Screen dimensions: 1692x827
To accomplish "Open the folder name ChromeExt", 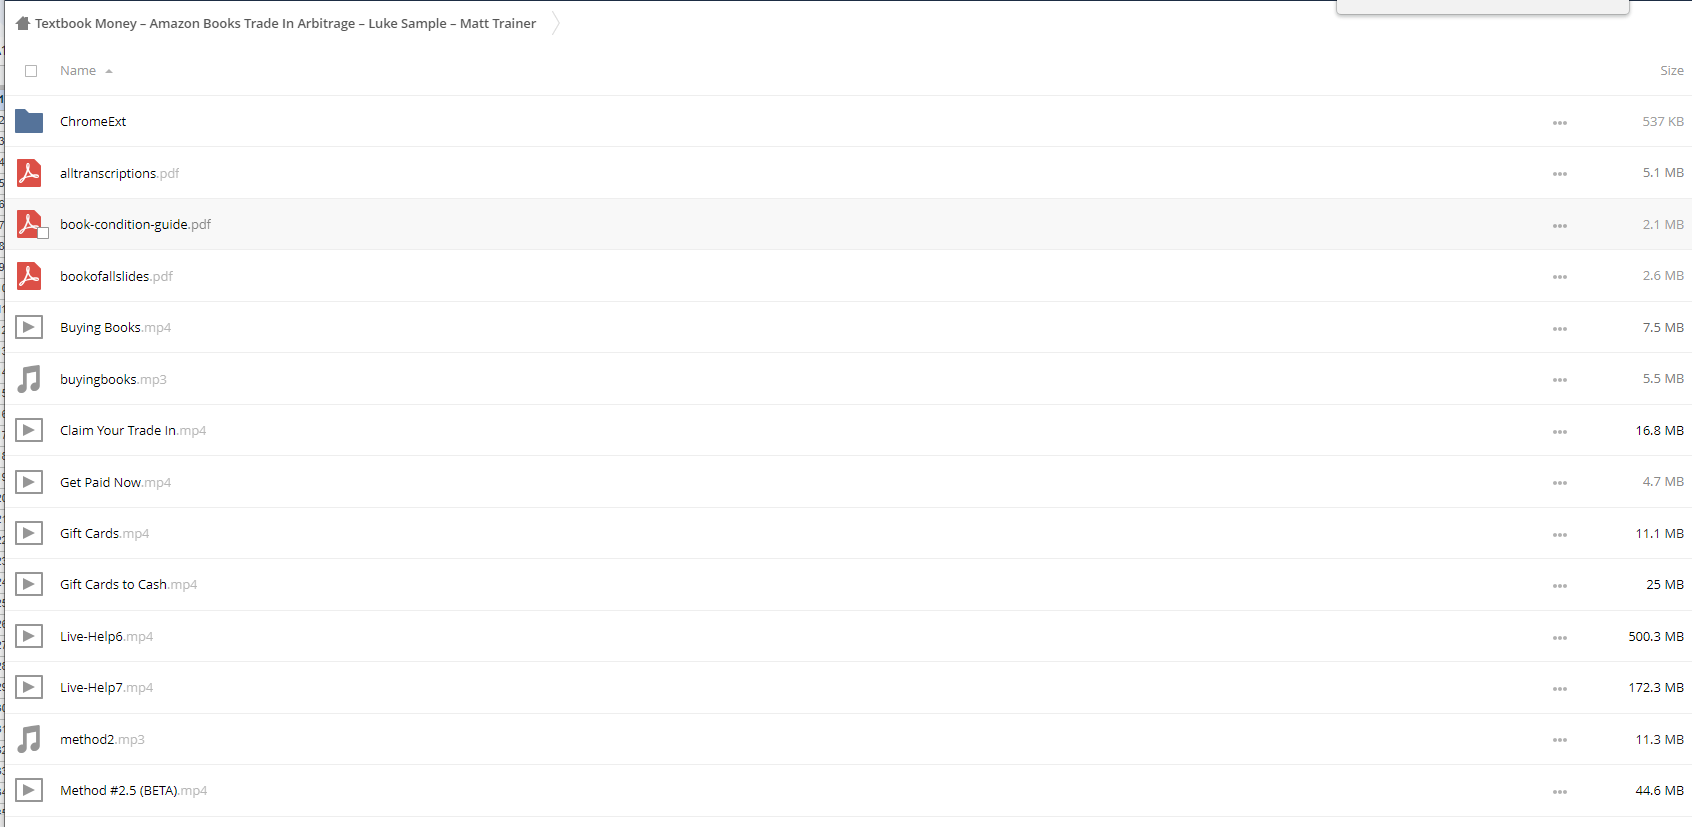I will point(93,122).
